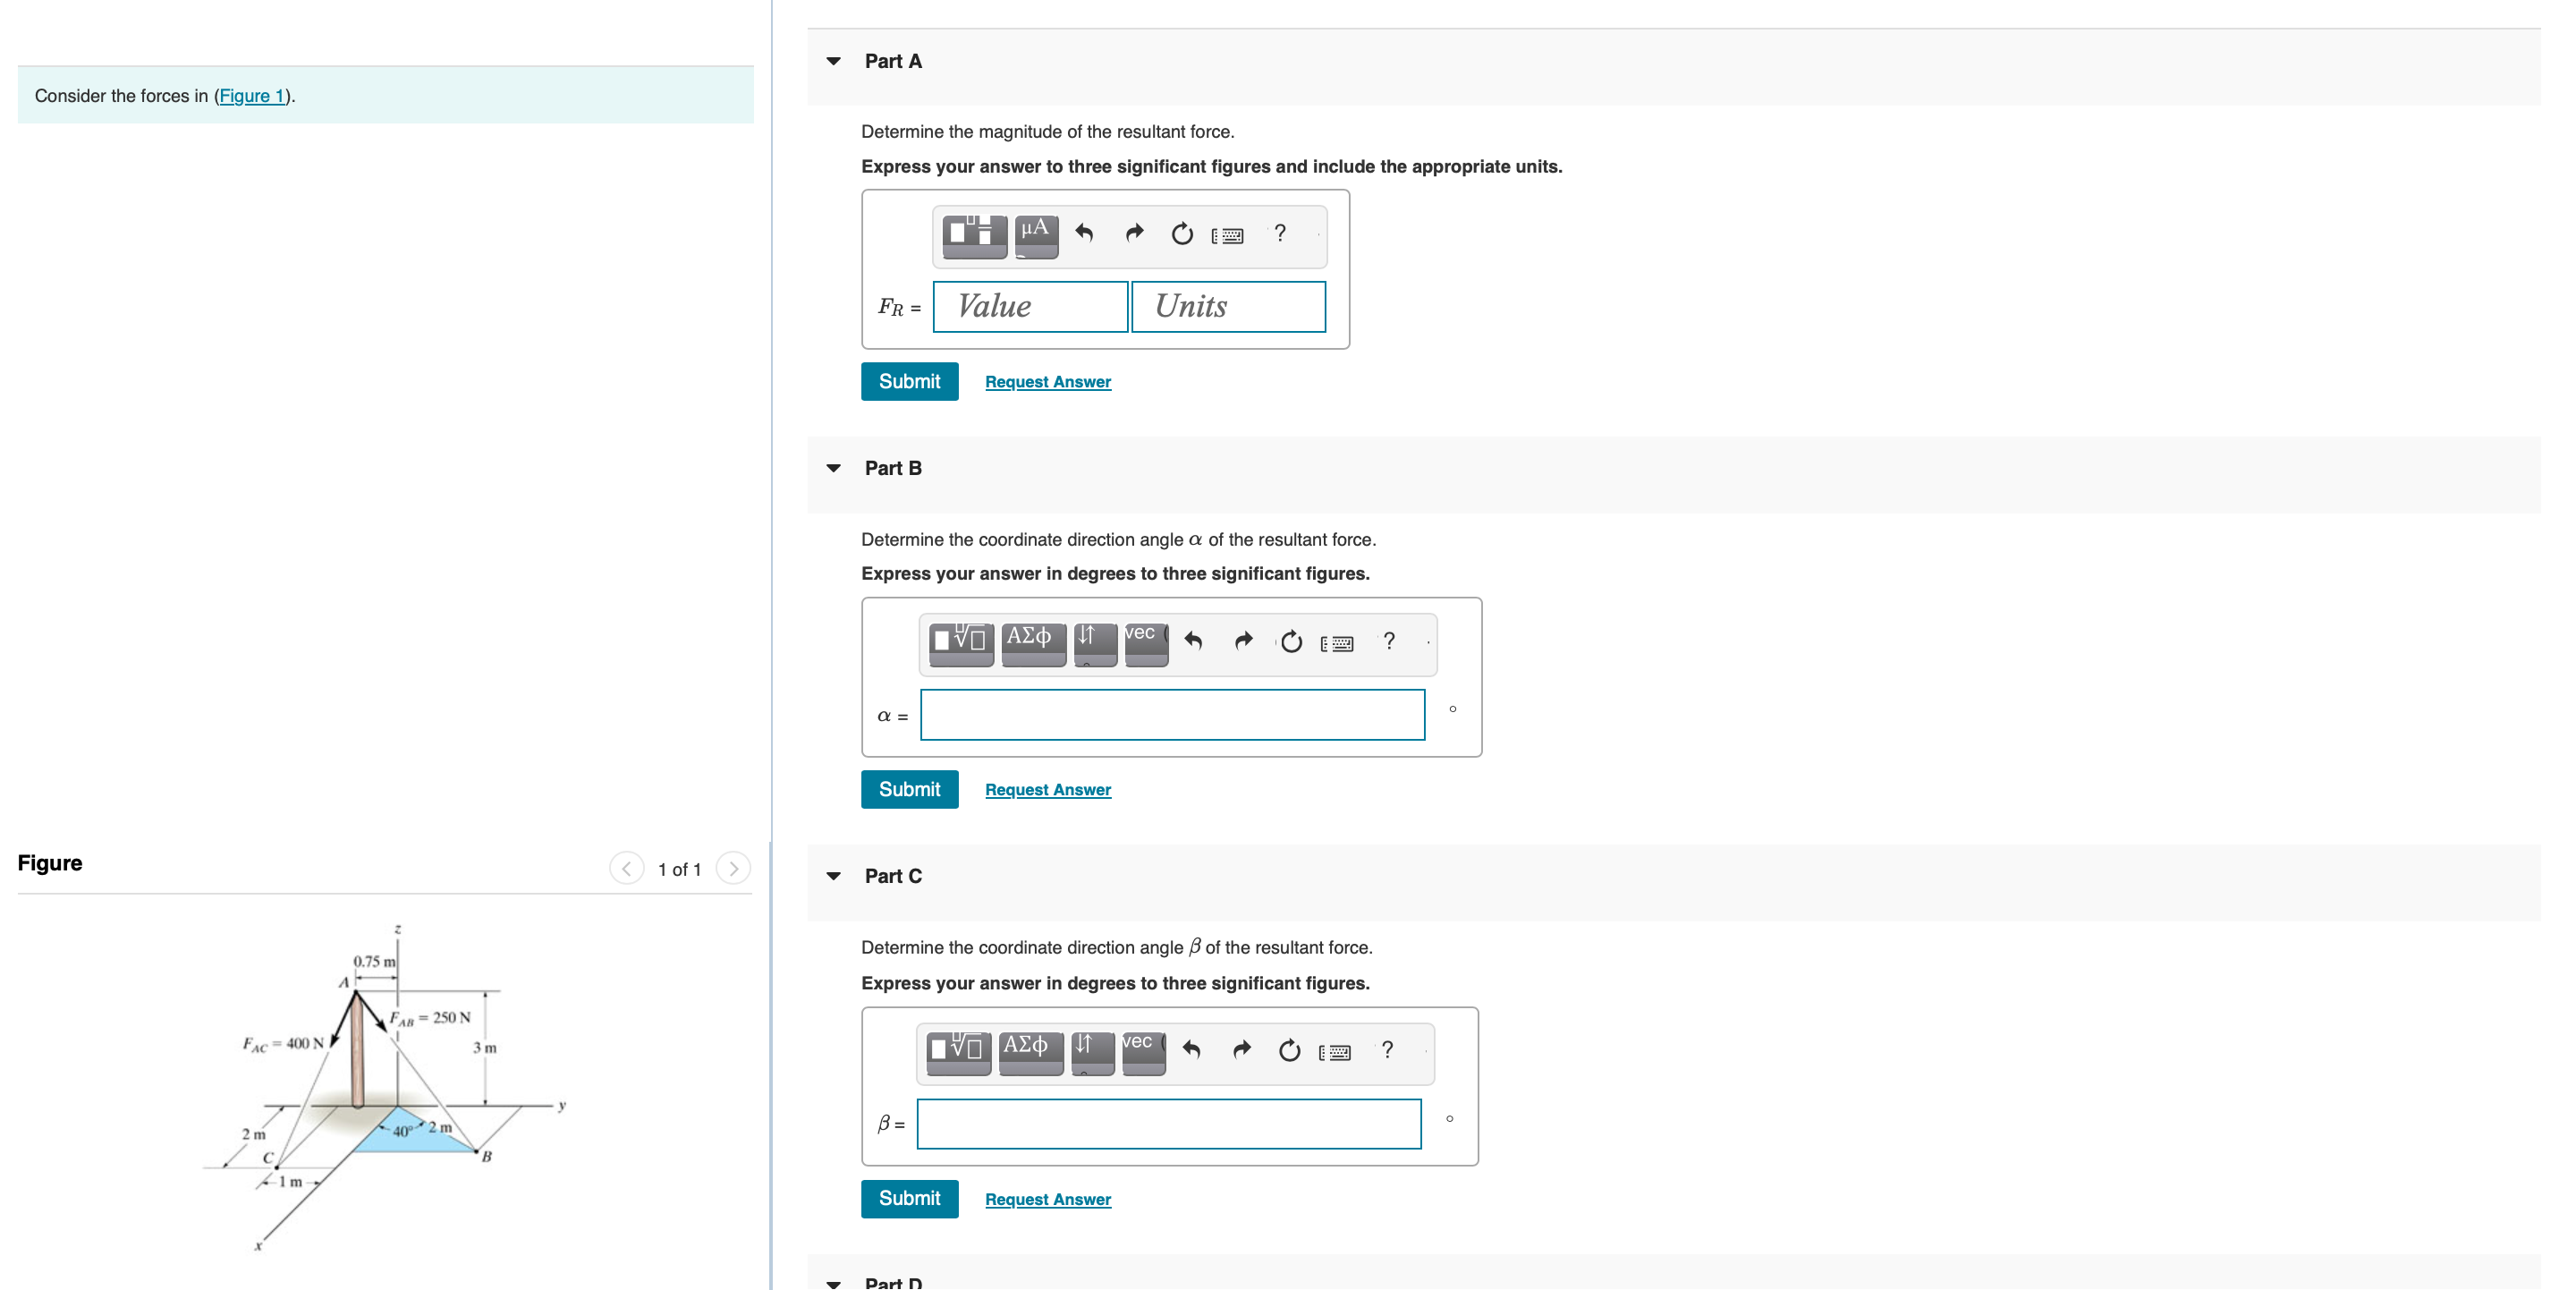Image resolution: width=2576 pixels, height=1290 pixels.
Task: Collapse the Part A section
Action: [x=833, y=62]
